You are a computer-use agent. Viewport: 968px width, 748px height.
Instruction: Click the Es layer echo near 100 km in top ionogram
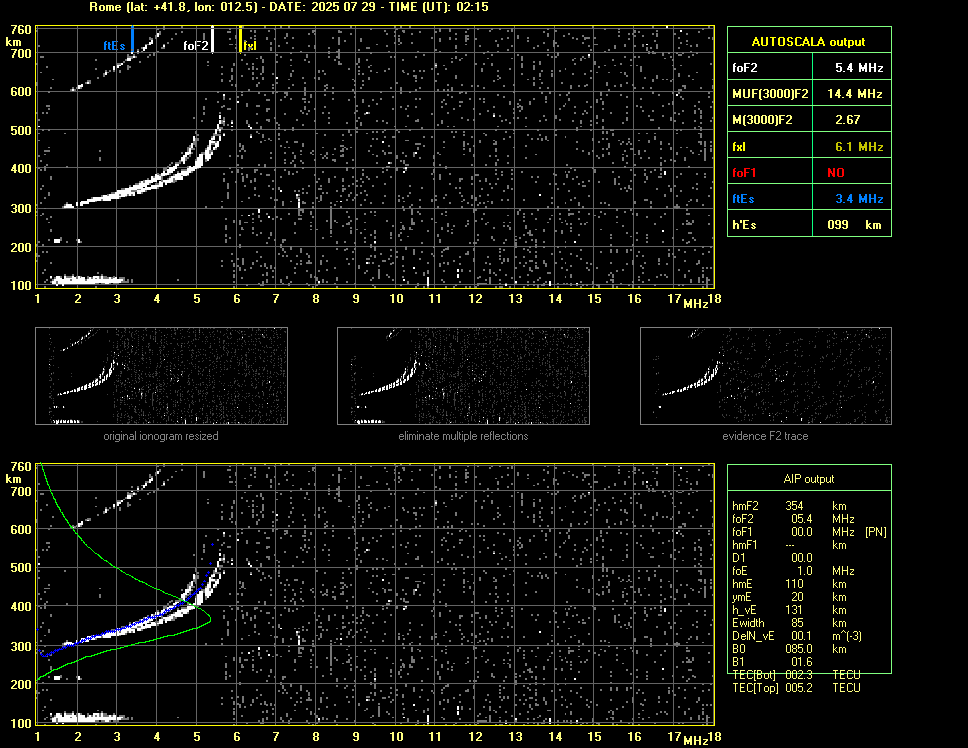click(x=90, y=280)
